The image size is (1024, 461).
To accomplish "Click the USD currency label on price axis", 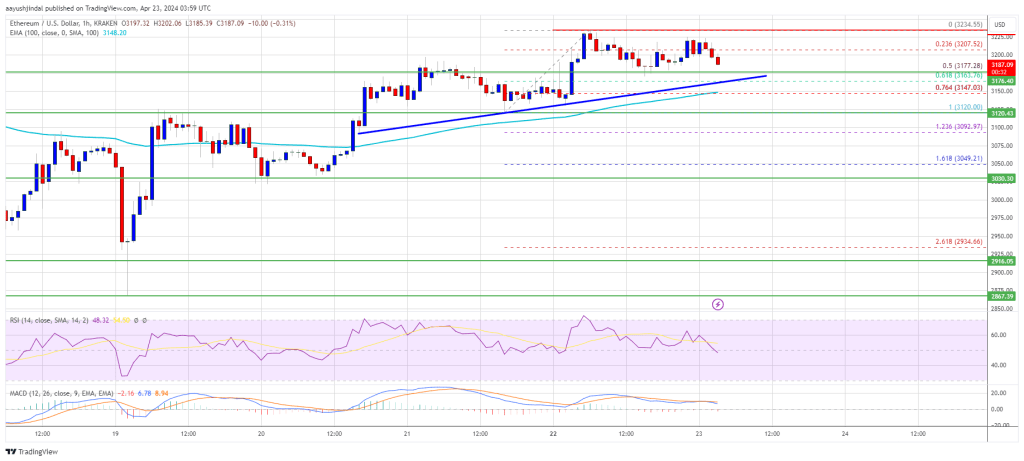I will [x=999, y=25].
